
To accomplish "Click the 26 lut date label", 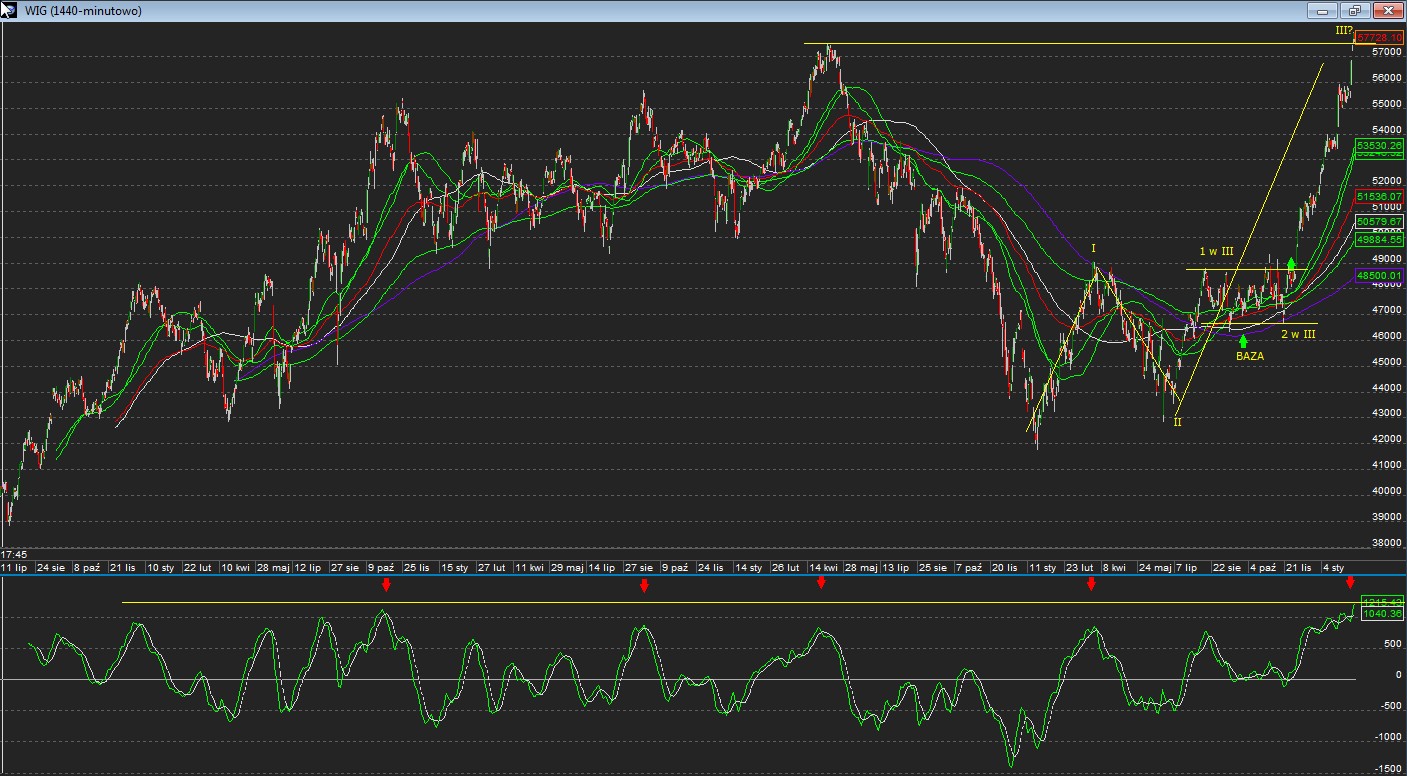I will click(785, 567).
